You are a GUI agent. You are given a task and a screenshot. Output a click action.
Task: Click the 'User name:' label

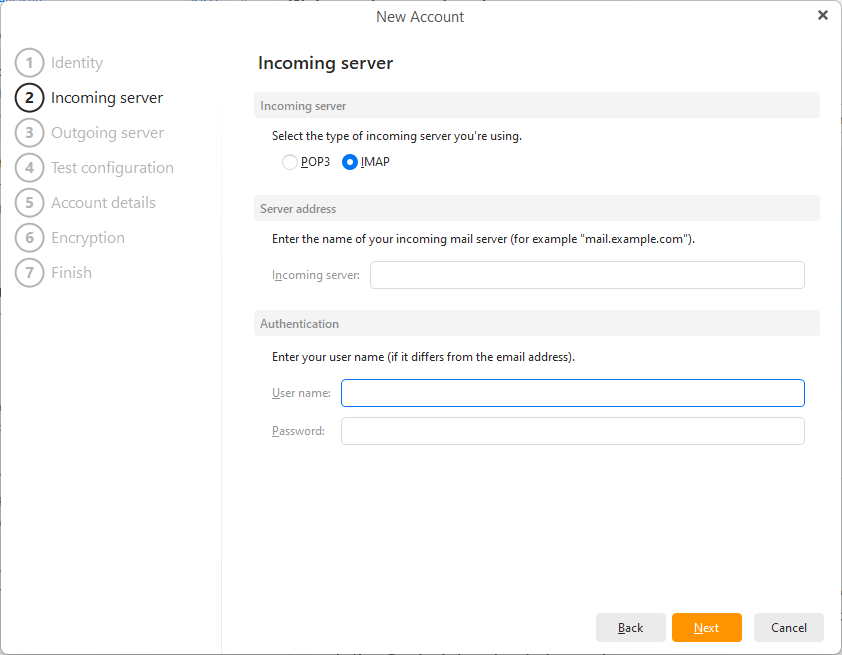301,393
